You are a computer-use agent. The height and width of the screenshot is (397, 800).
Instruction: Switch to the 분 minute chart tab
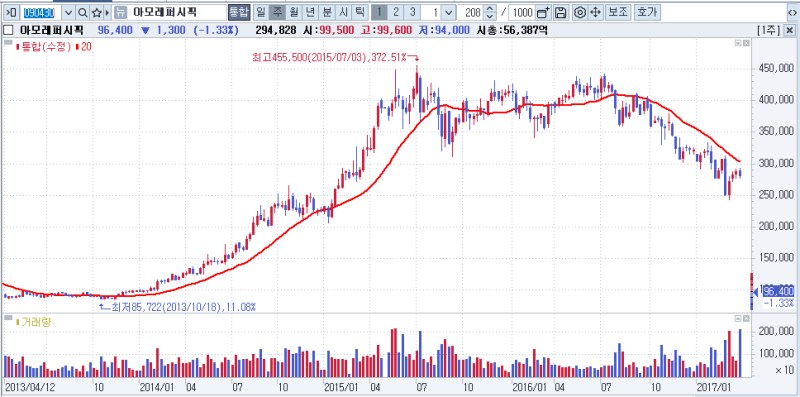(327, 12)
